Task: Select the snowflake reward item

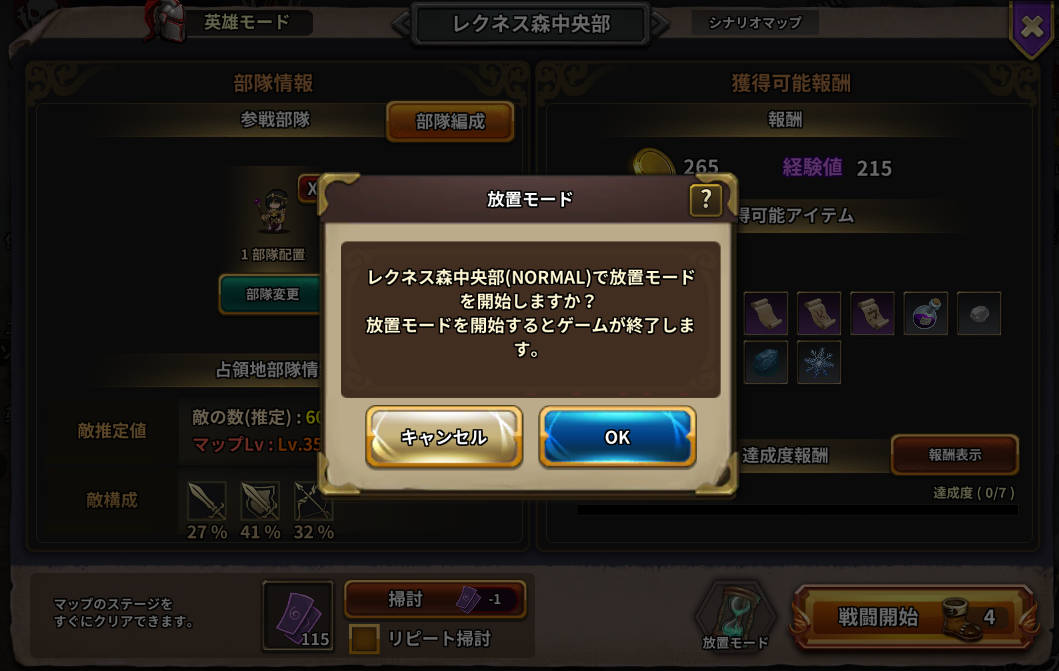Action: pyautogui.click(x=819, y=363)
